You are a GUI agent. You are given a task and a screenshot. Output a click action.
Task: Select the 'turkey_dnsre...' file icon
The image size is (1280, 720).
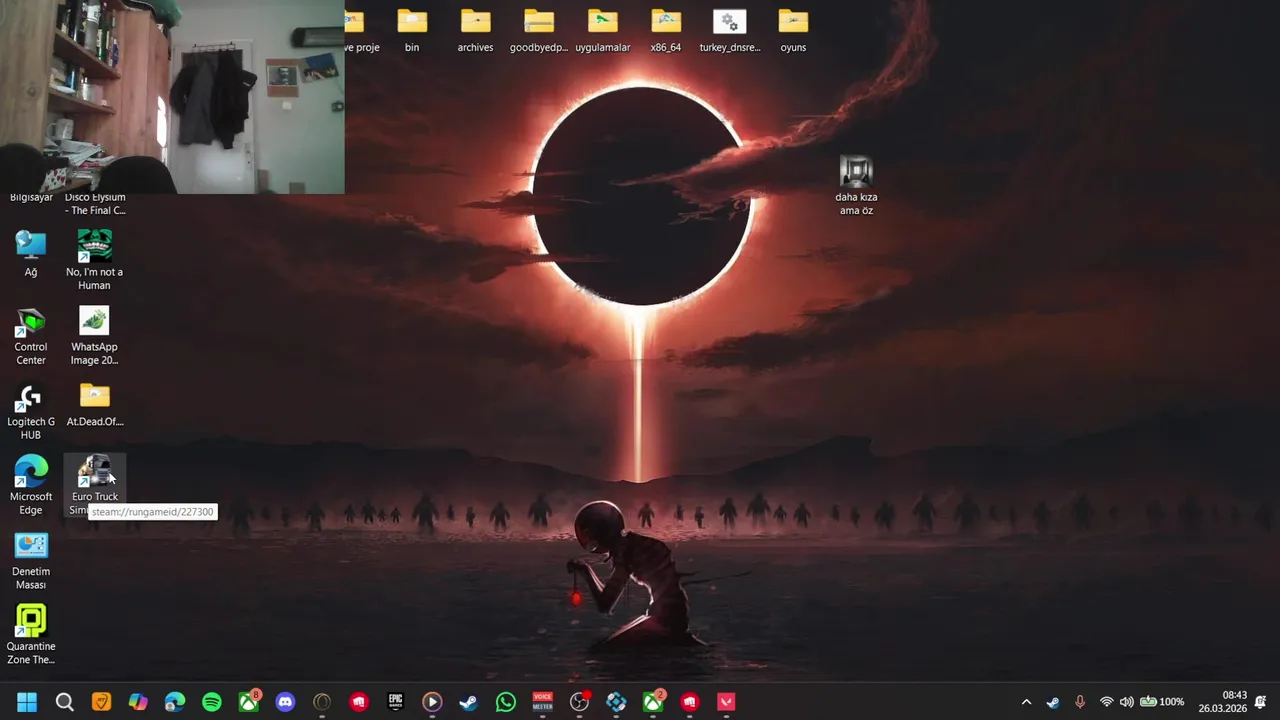click(x=730, y=30)
